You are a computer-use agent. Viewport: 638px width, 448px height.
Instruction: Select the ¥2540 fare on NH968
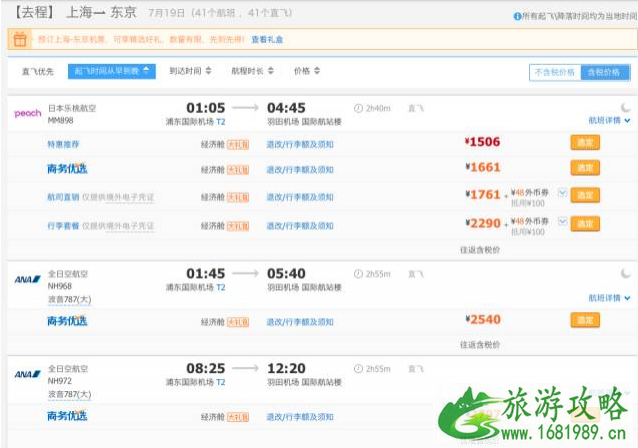pos(585,320)
